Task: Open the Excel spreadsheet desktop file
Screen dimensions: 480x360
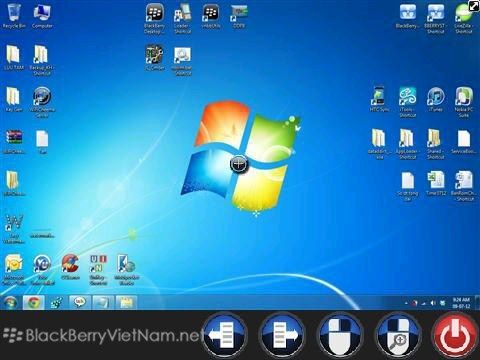Action: point(436,183)
